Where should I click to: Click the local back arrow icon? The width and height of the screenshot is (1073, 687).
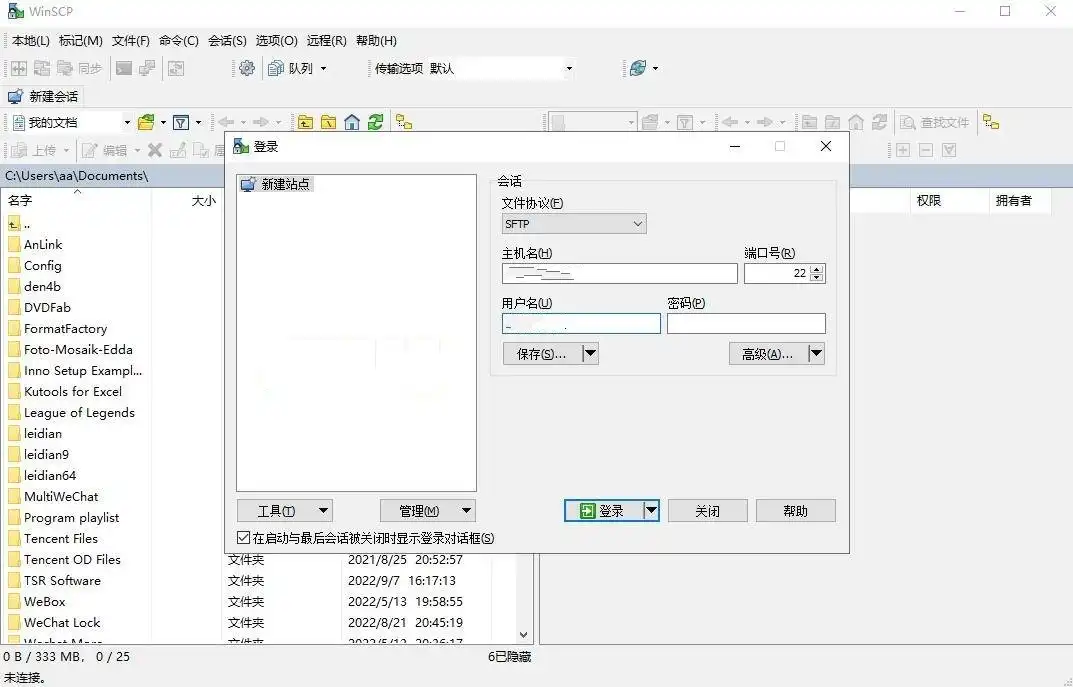point(226,122)
